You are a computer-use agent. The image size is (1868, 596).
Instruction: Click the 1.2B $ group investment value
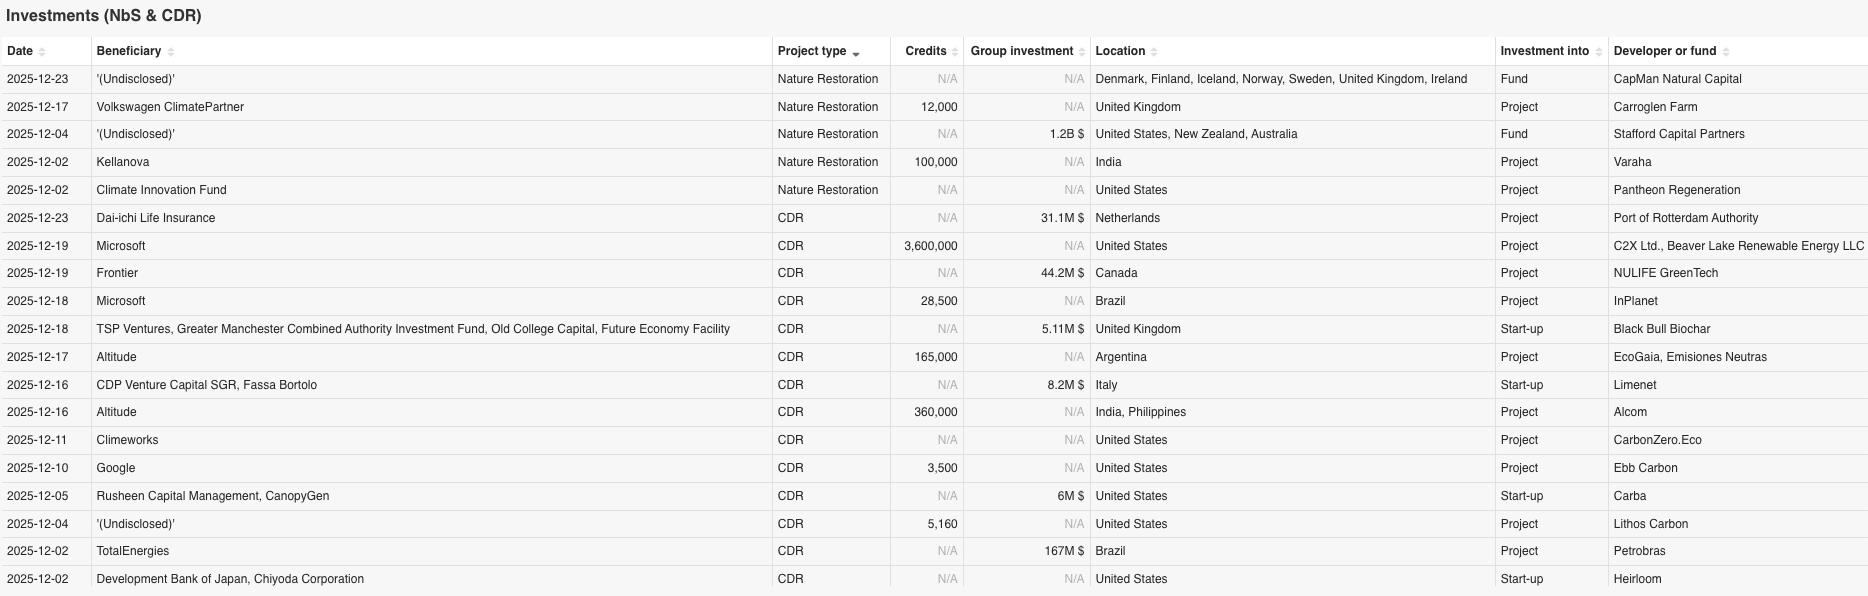tap(1066, 134)
